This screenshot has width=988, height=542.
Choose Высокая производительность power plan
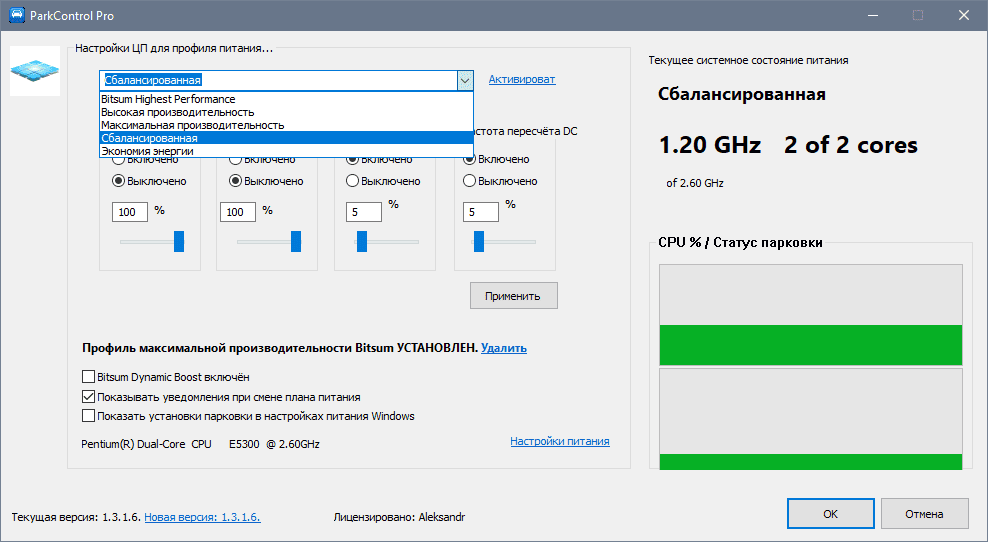[287, 112]
